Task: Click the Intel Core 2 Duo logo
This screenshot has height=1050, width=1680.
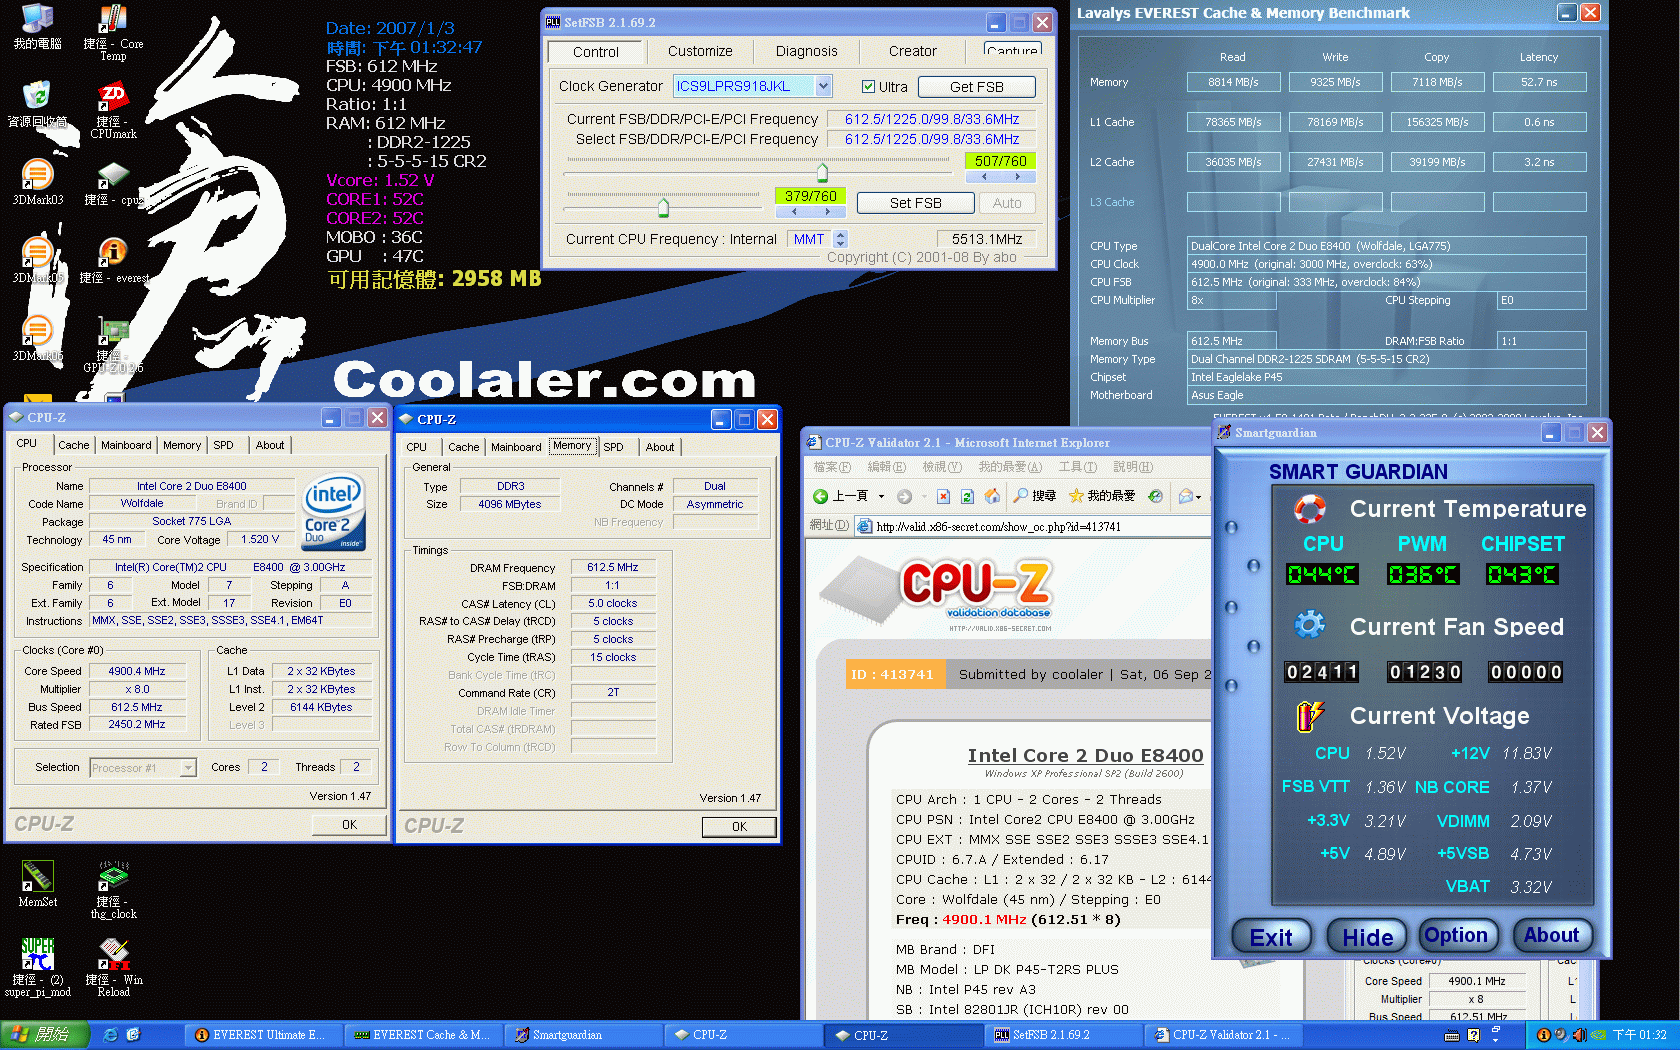Action: (334, 512)
